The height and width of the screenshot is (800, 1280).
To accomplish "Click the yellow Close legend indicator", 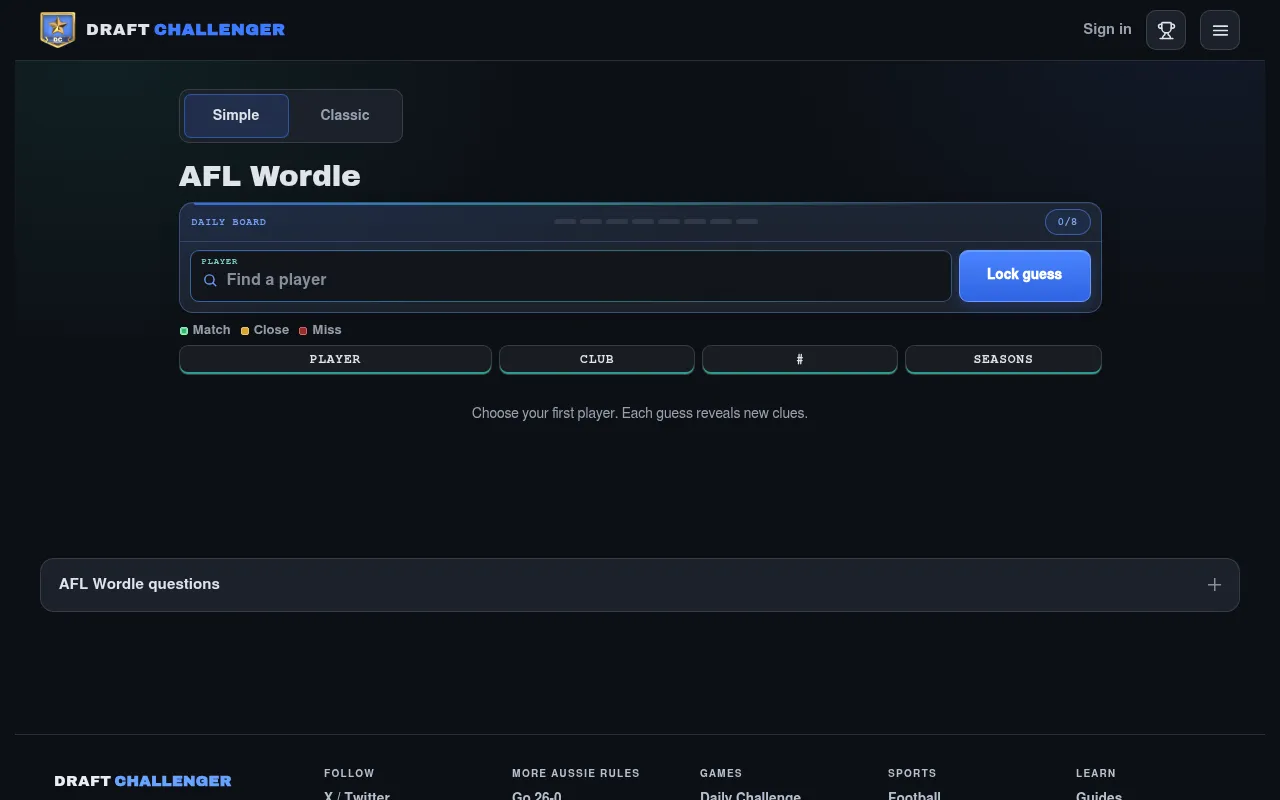I will point(245,330).
